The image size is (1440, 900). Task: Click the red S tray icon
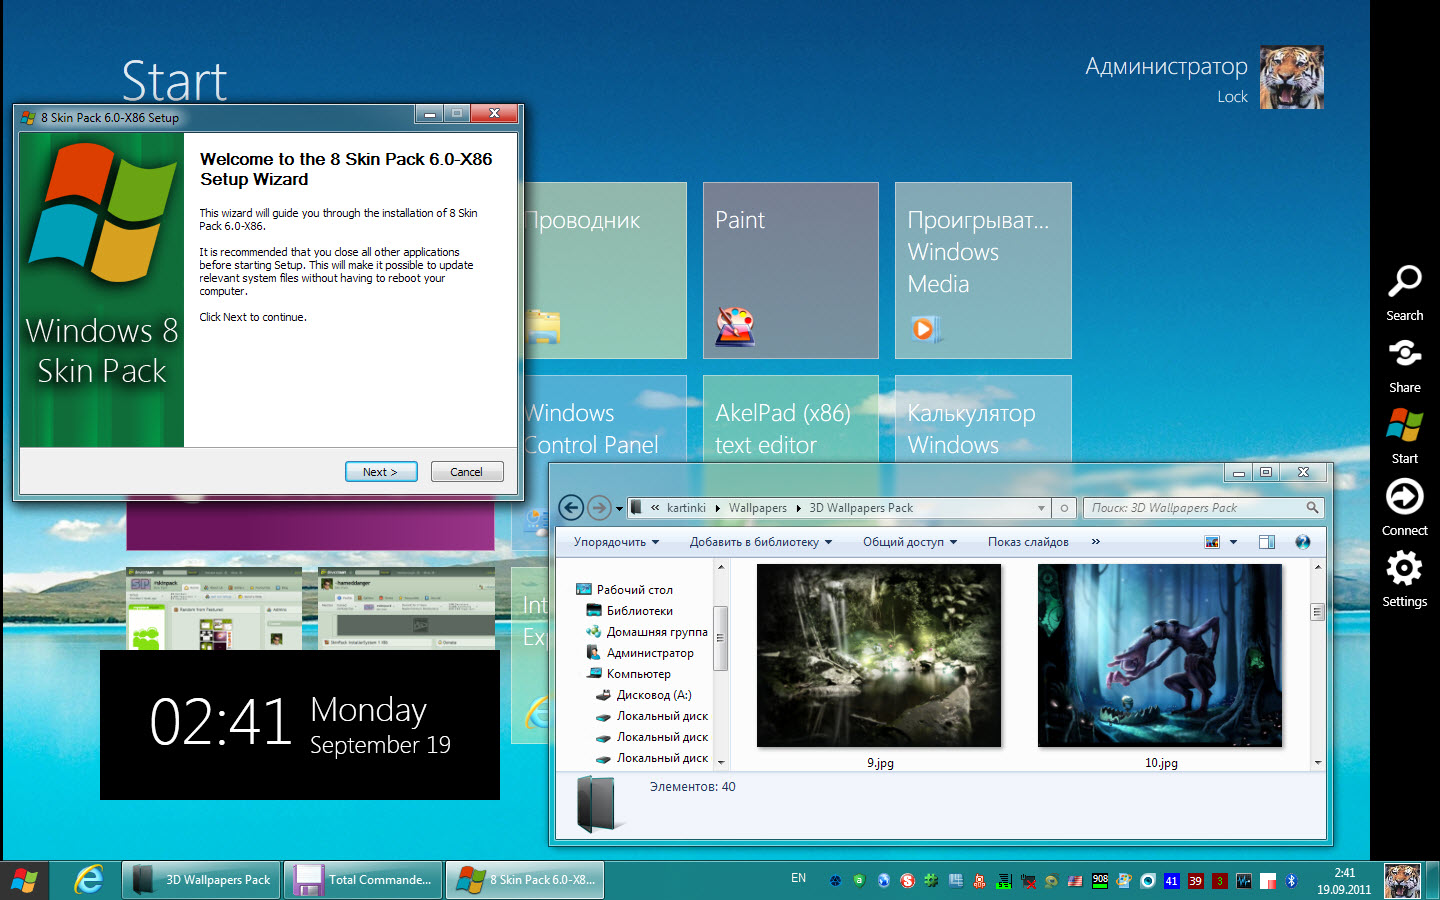[907, 881]
